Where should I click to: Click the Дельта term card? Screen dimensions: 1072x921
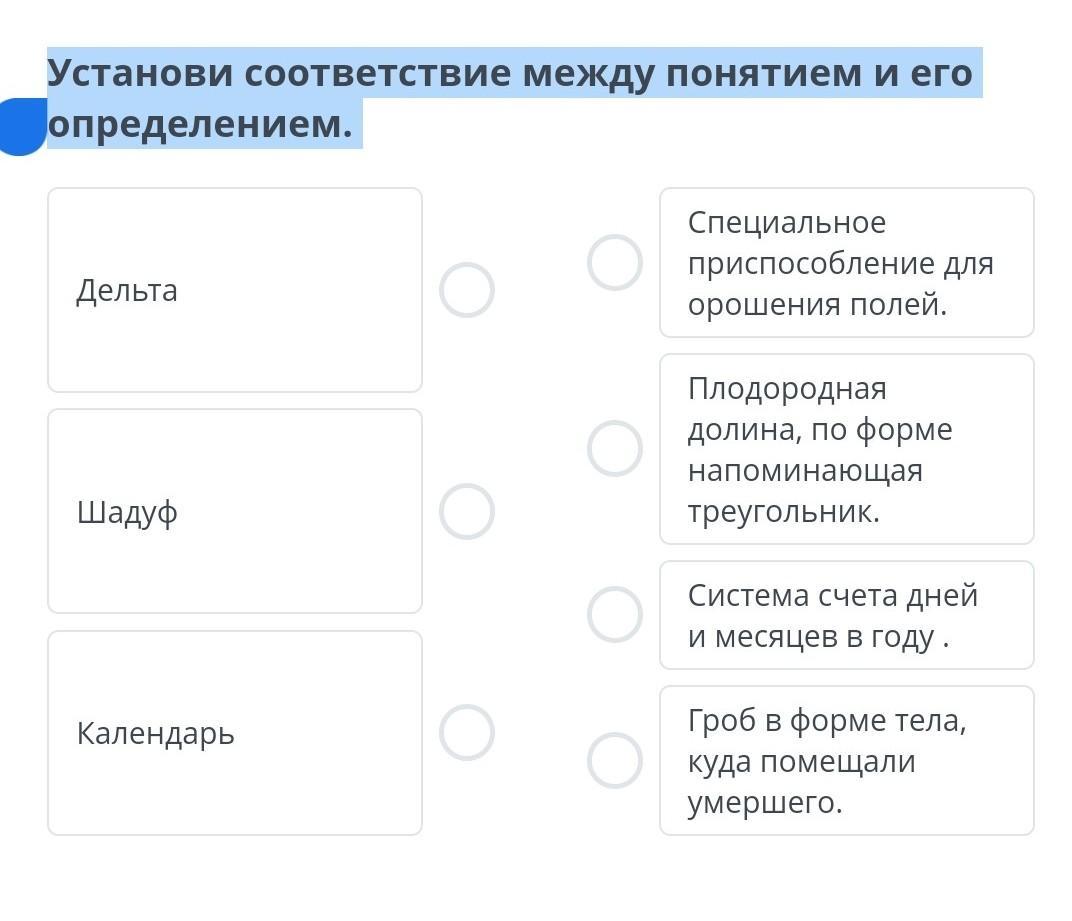pyautogui.click(x=235, y=290)
